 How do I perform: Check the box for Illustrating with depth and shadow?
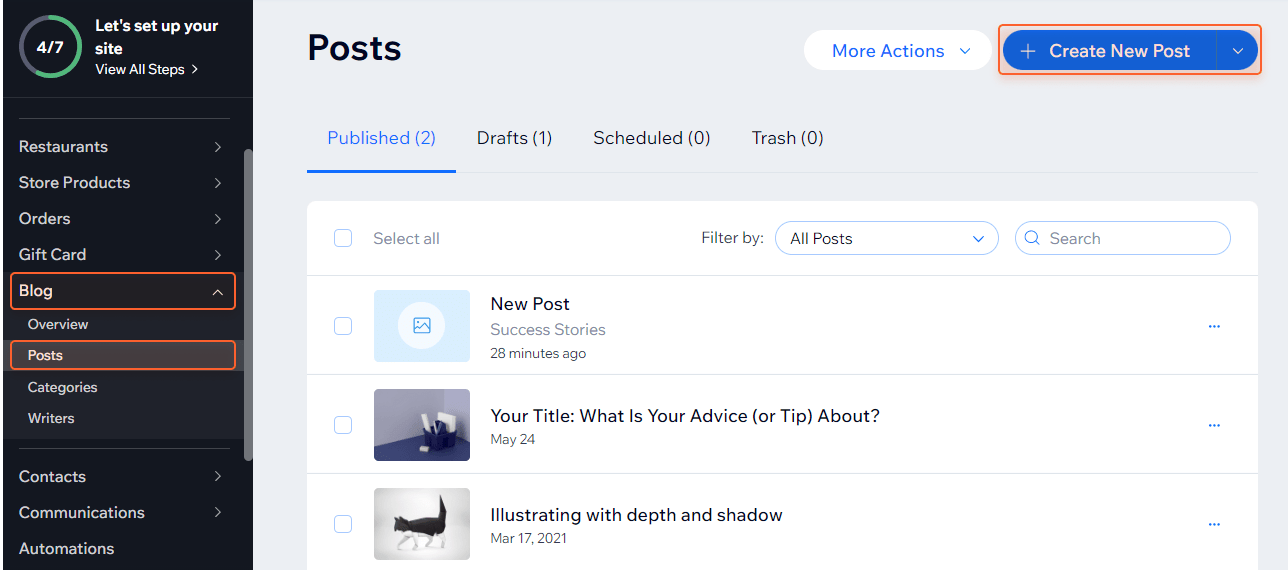click(343, 524)
